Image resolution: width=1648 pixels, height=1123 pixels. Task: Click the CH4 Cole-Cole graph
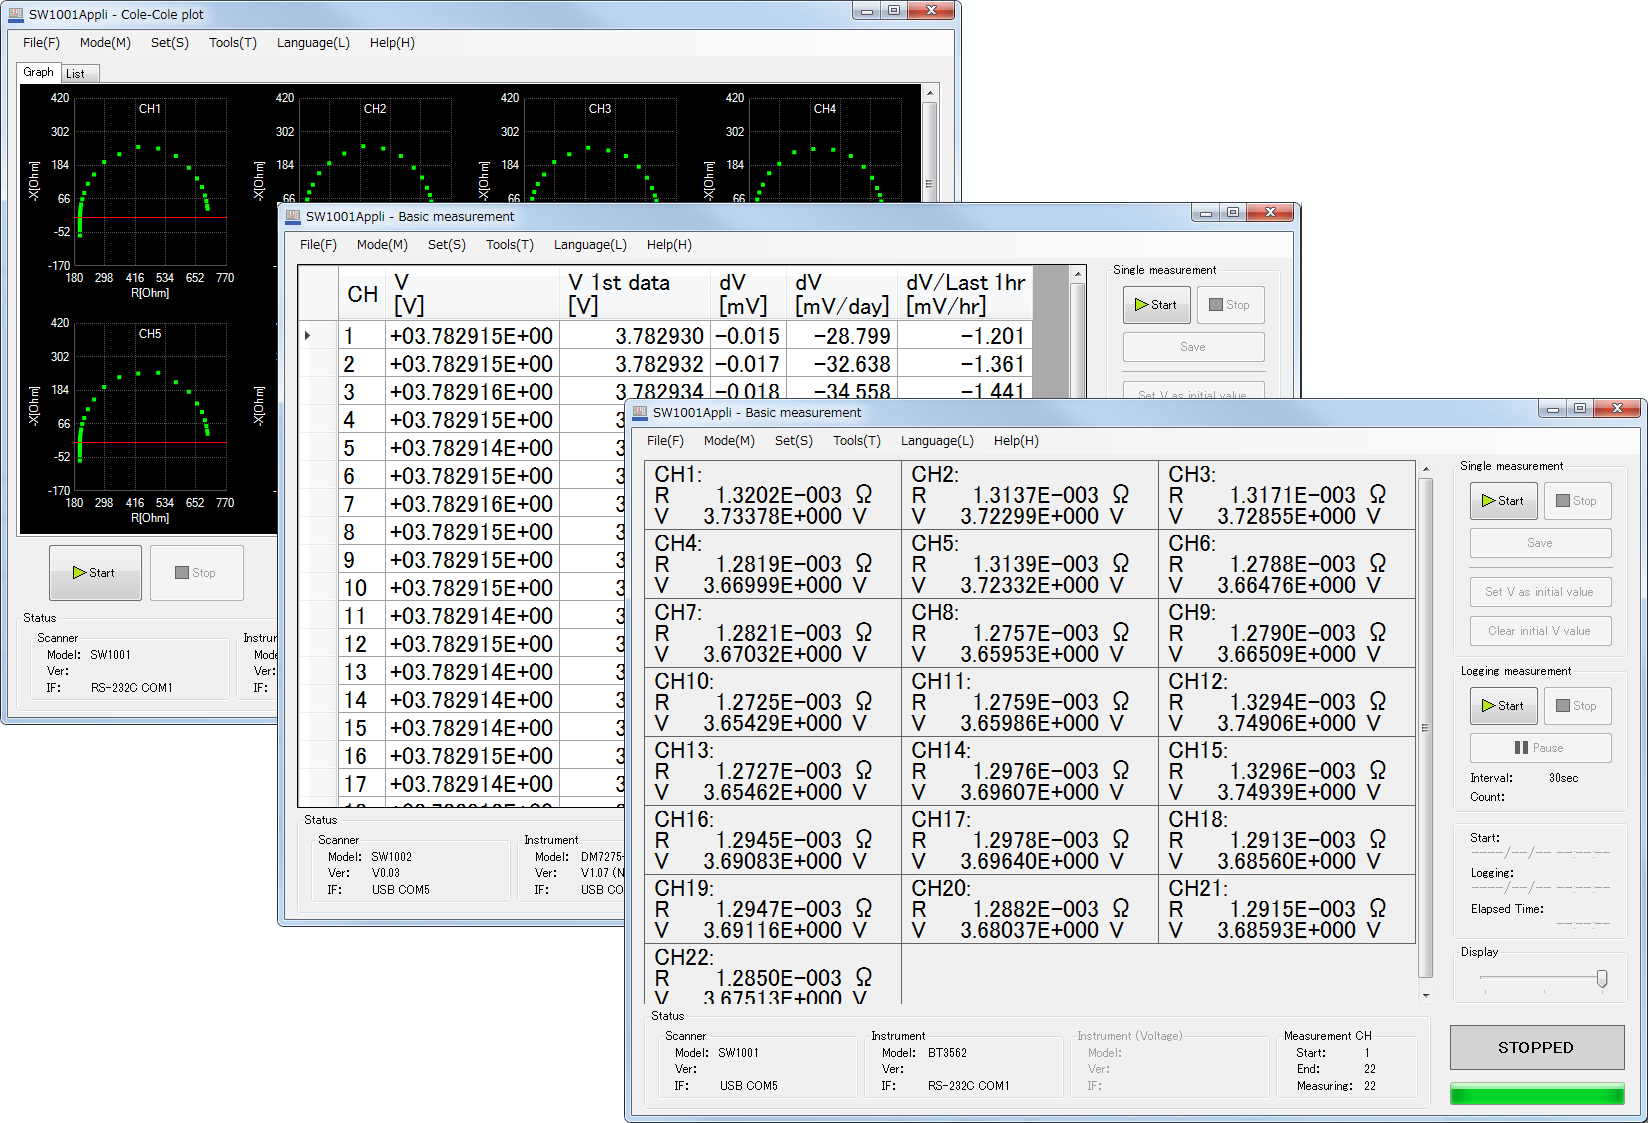click(825, 150)
